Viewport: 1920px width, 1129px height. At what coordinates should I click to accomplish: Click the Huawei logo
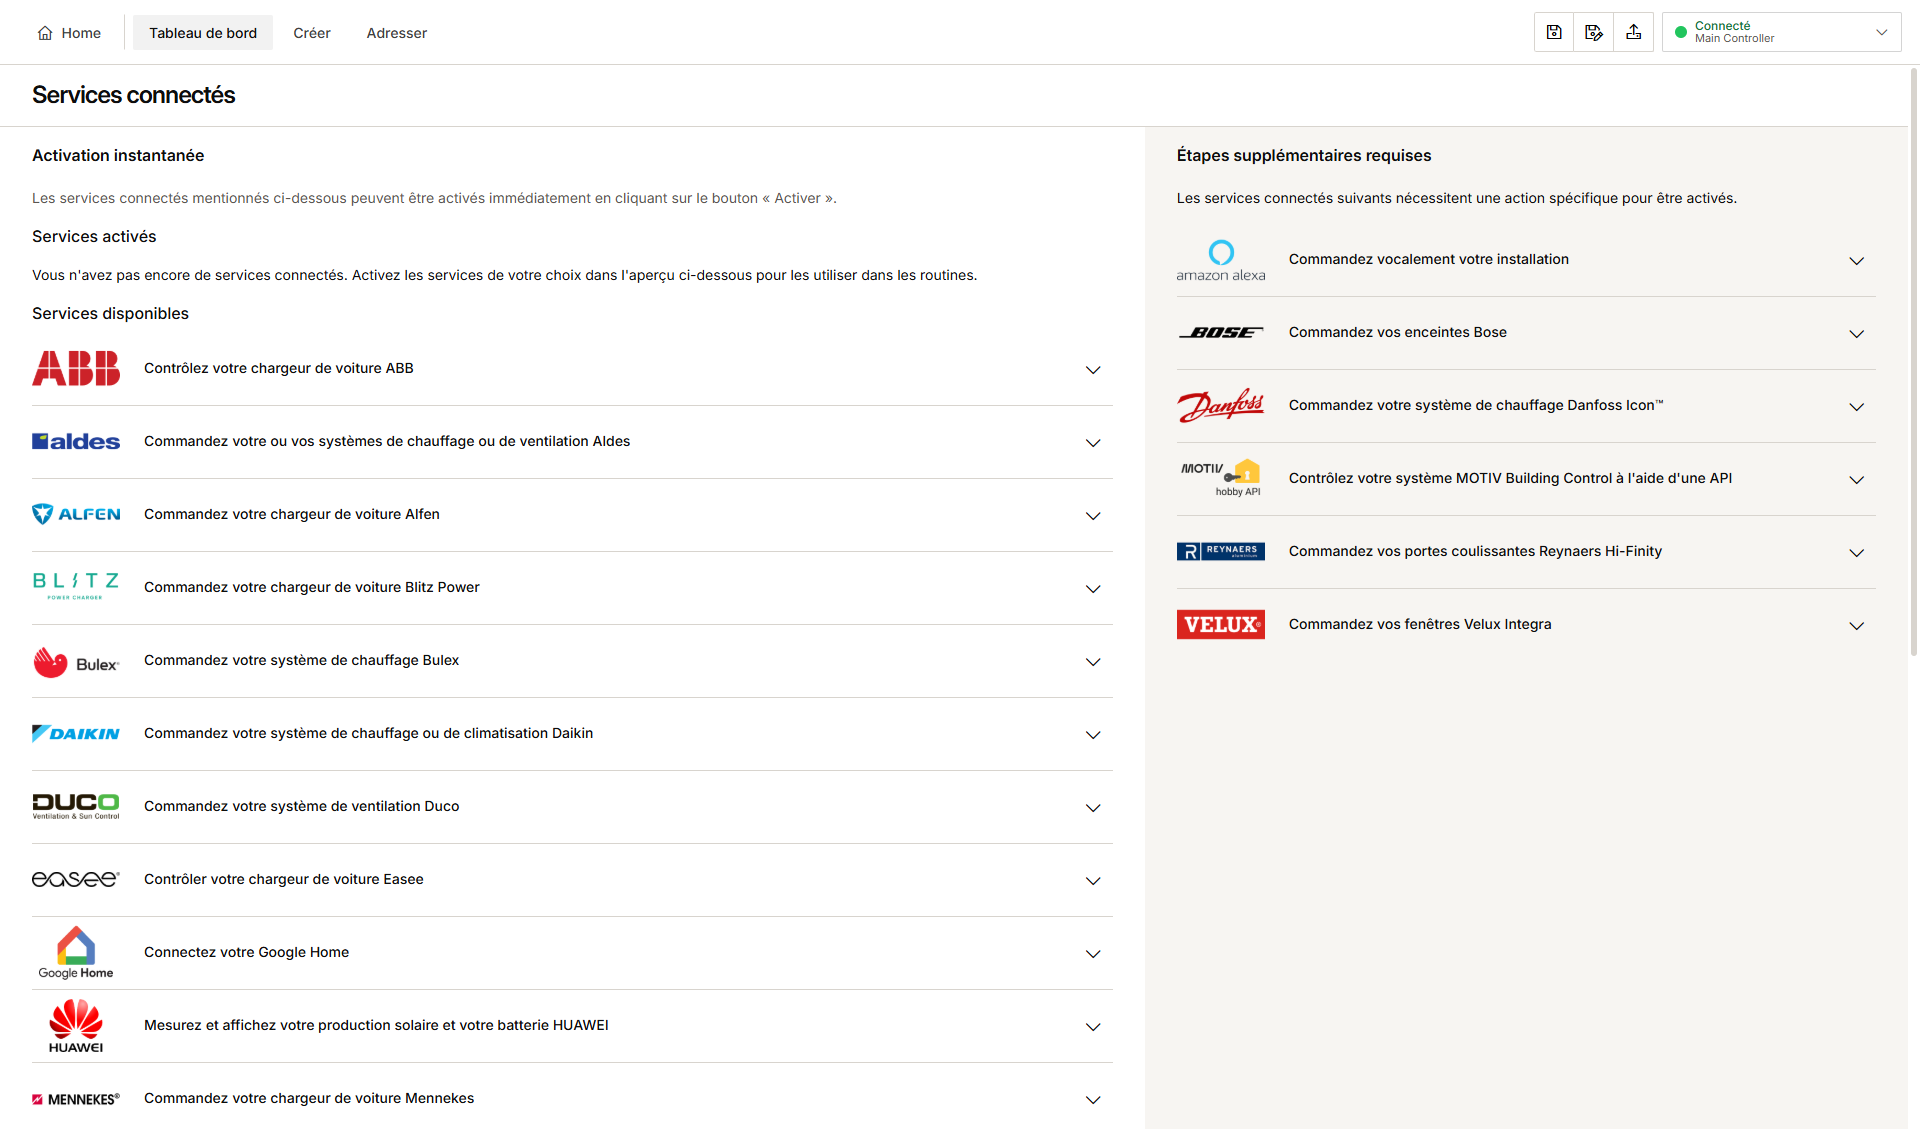(76, 1026)
